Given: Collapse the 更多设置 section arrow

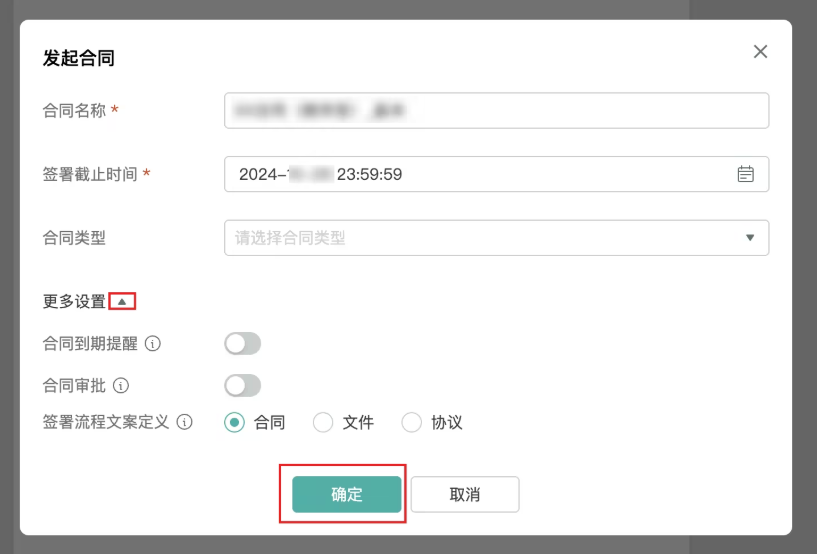Looking at the screenshot, I should click(122, 301).
